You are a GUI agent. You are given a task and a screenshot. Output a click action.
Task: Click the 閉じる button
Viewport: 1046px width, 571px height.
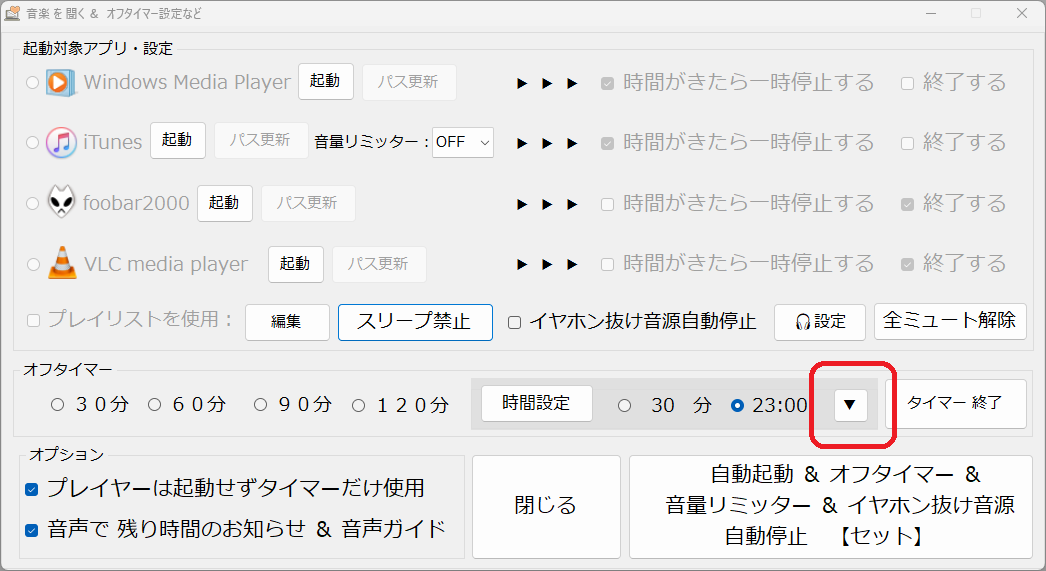pyautogui.click(x=546, y=507)
